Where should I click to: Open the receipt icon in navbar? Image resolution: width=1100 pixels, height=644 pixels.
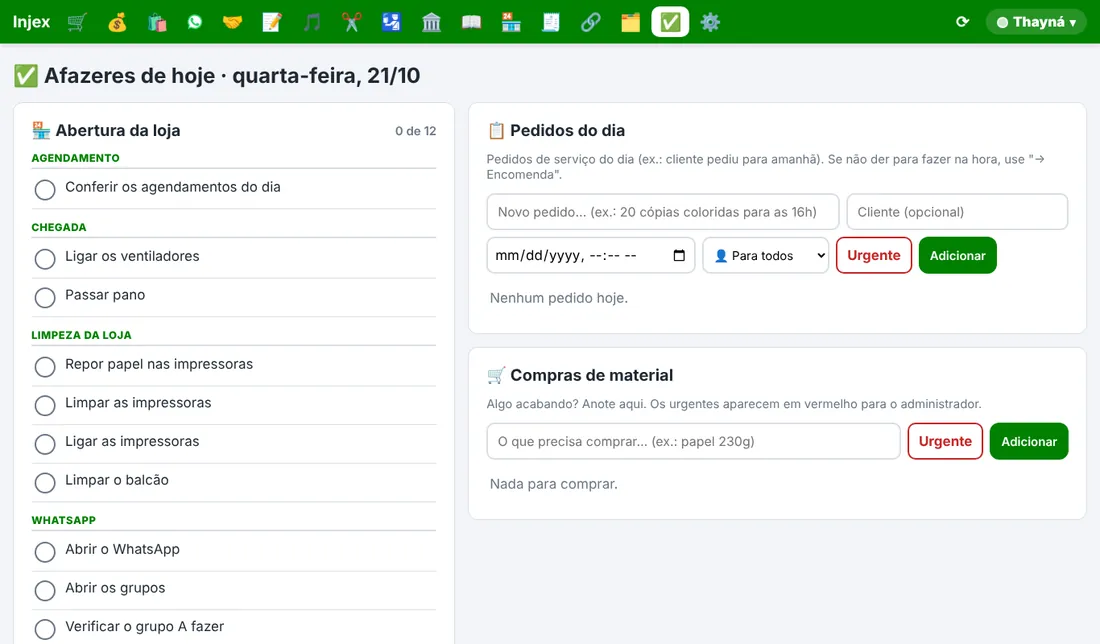551,22
